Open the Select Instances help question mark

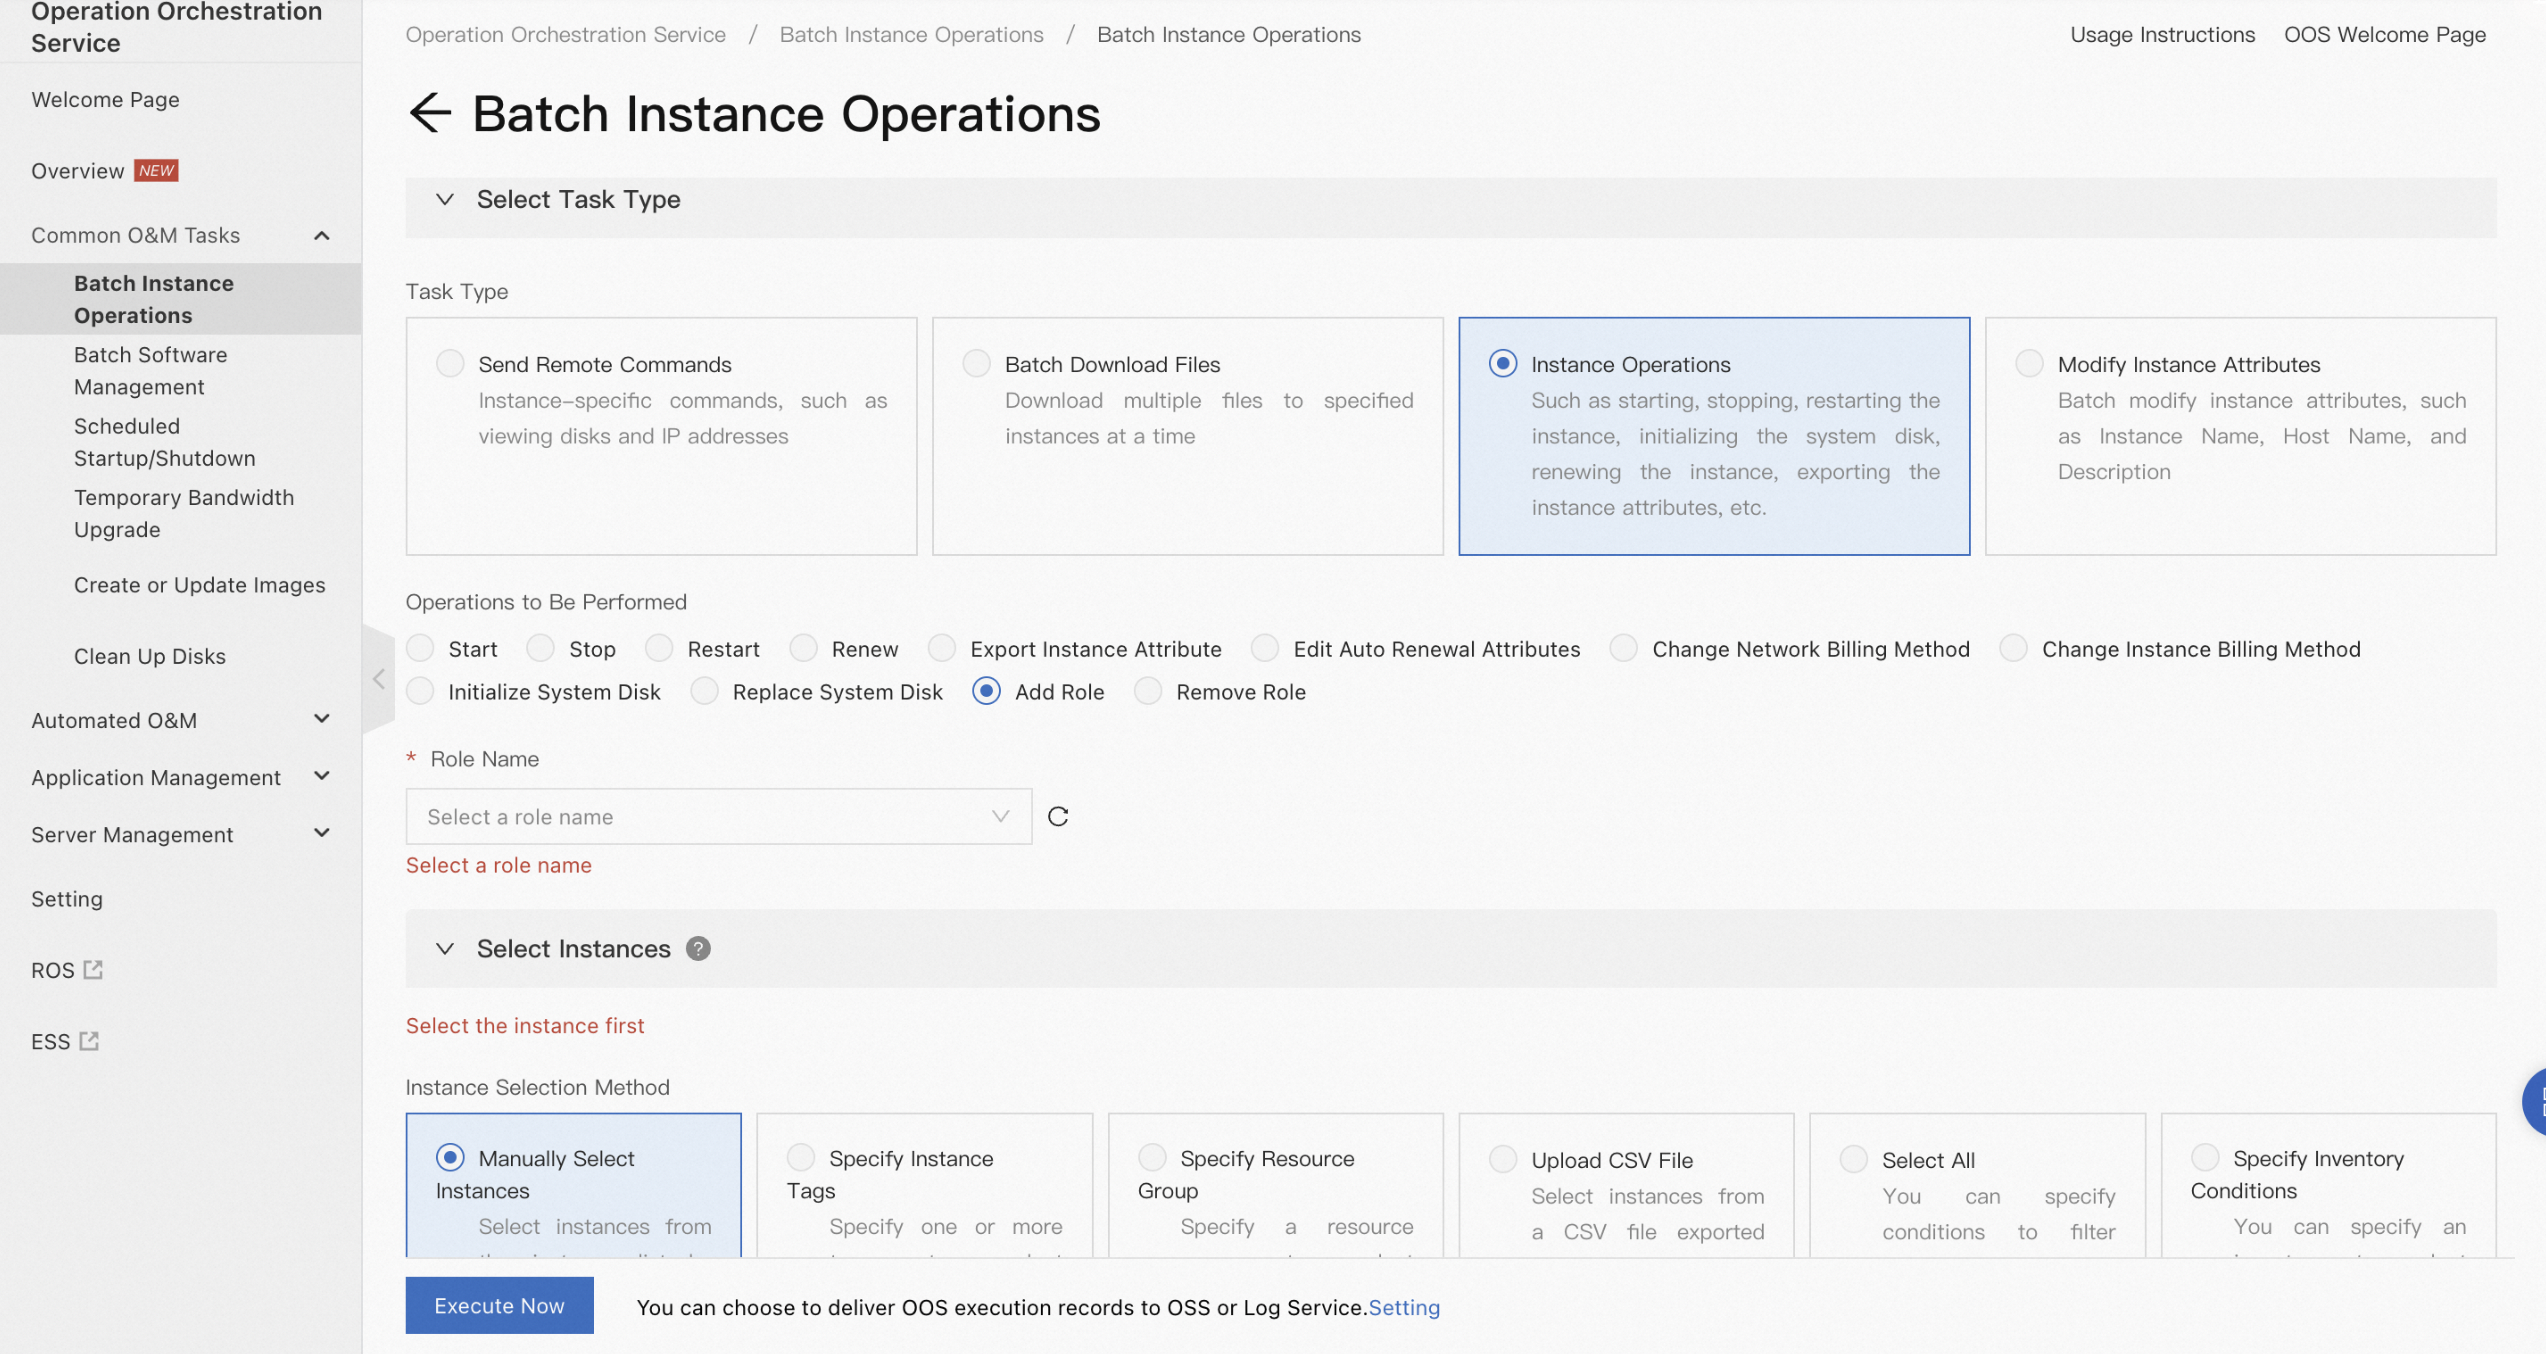click(698, 949)
